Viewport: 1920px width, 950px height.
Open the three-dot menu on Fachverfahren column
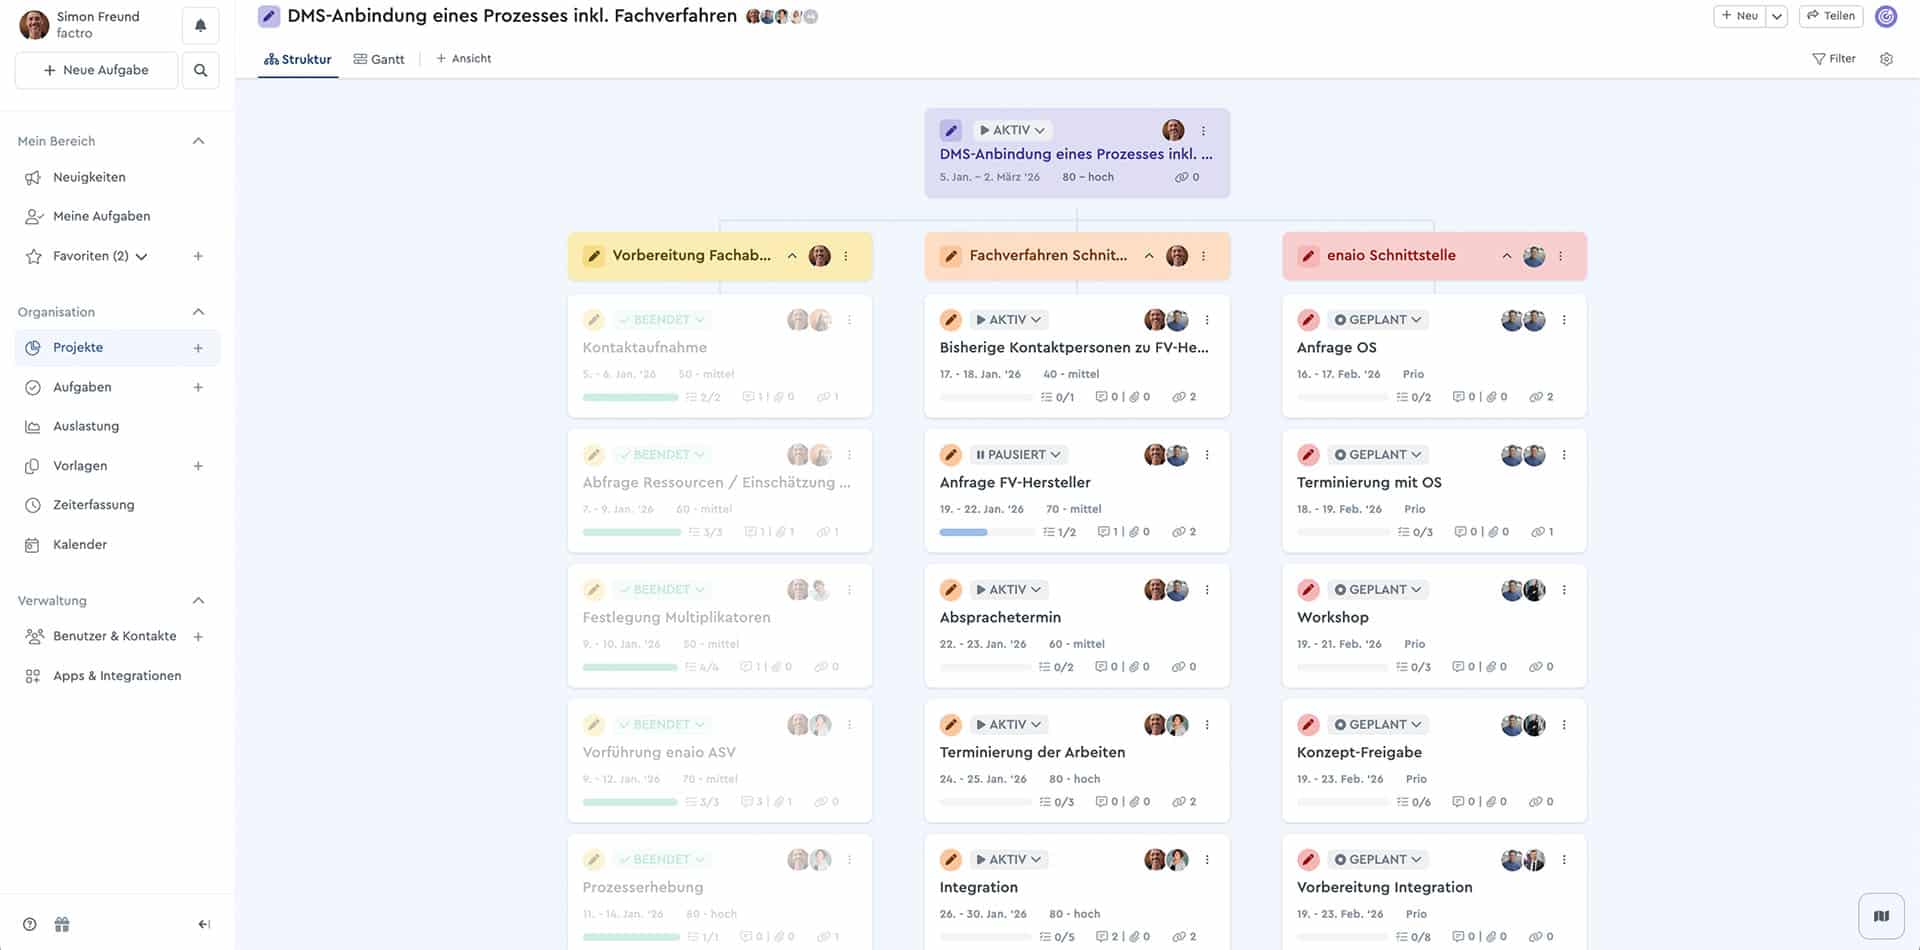(1204, 256)
